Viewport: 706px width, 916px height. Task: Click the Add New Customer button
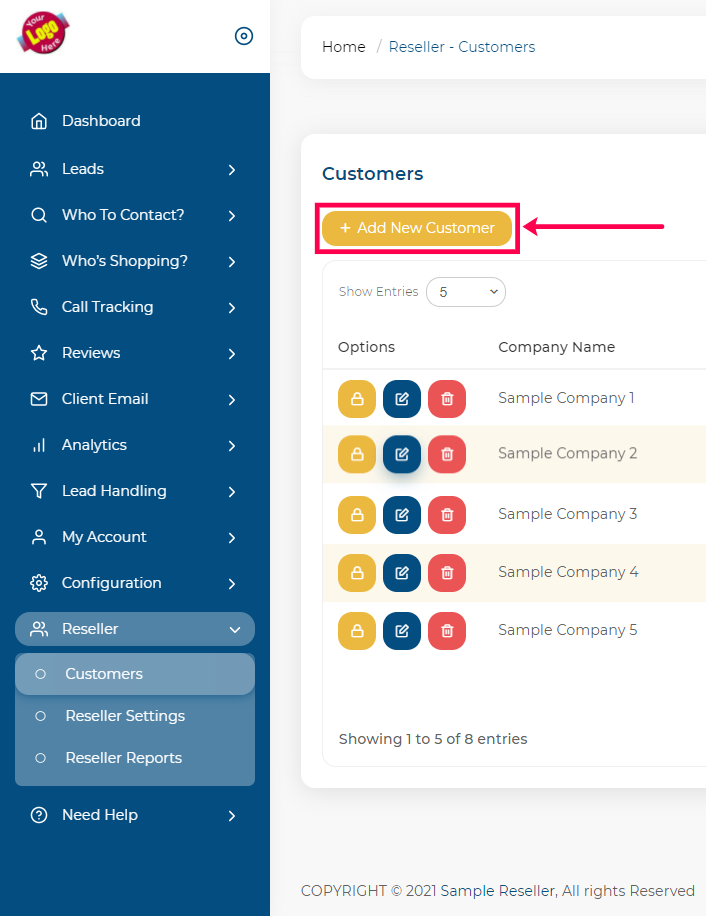pos(417,228)
